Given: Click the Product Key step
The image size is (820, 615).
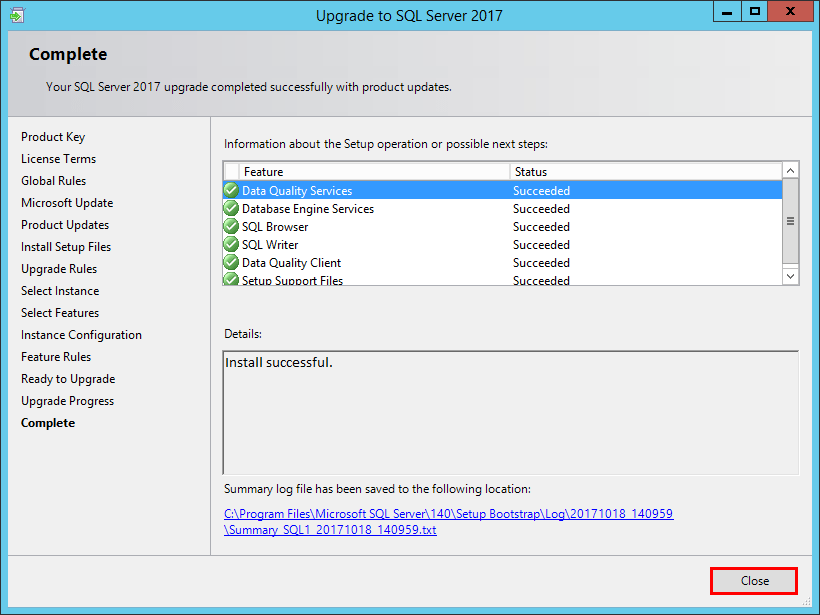Looking at the screenshot, I should (53, 137).
